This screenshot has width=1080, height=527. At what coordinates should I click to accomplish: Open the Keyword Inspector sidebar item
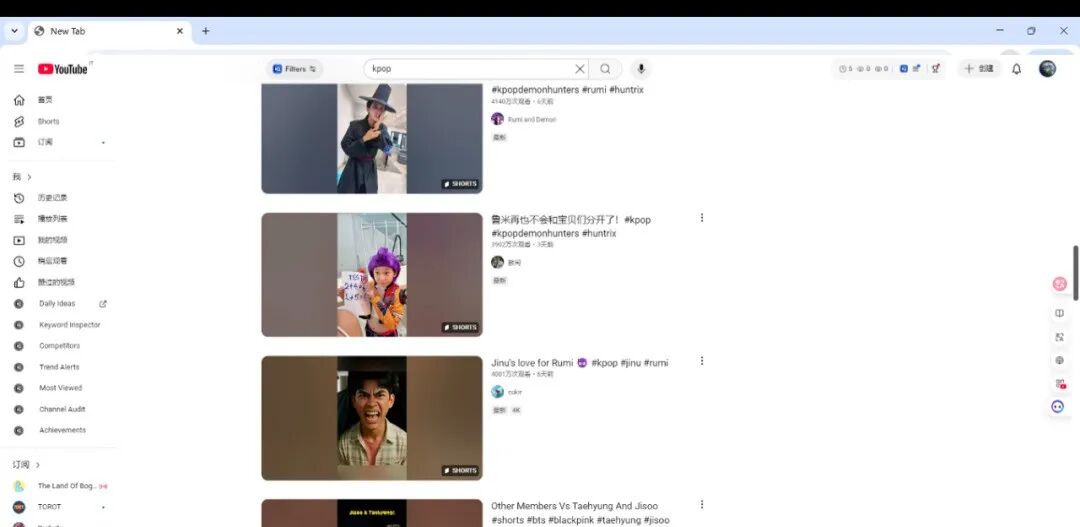click(x=69, y=325)
